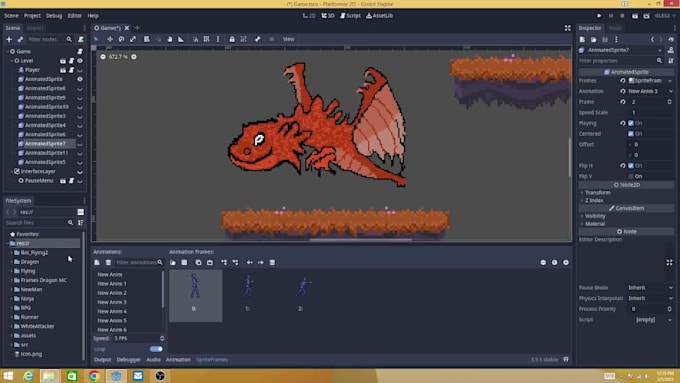Reset the Frame property to default
Screen dimensions: 680x383
623,102
